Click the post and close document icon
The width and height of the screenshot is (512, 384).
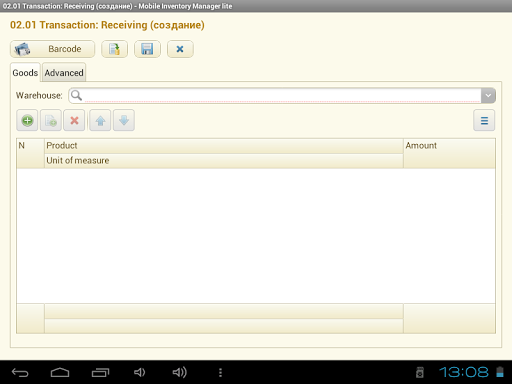click(x=114, y=49)
